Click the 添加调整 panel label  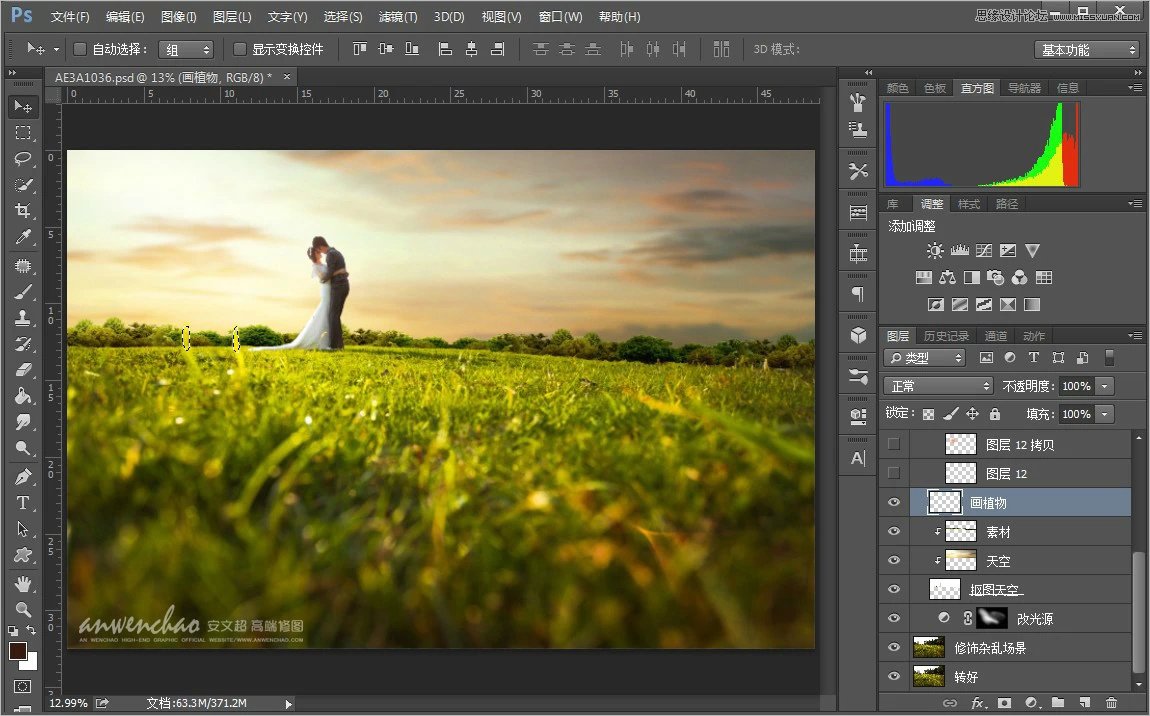coord(910,226)
